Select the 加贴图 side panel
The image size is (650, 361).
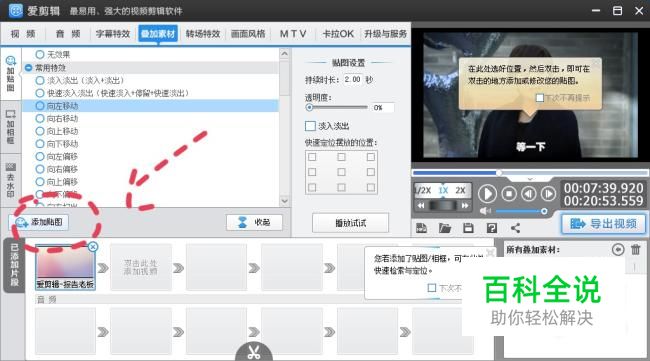[x=11, y=74]
